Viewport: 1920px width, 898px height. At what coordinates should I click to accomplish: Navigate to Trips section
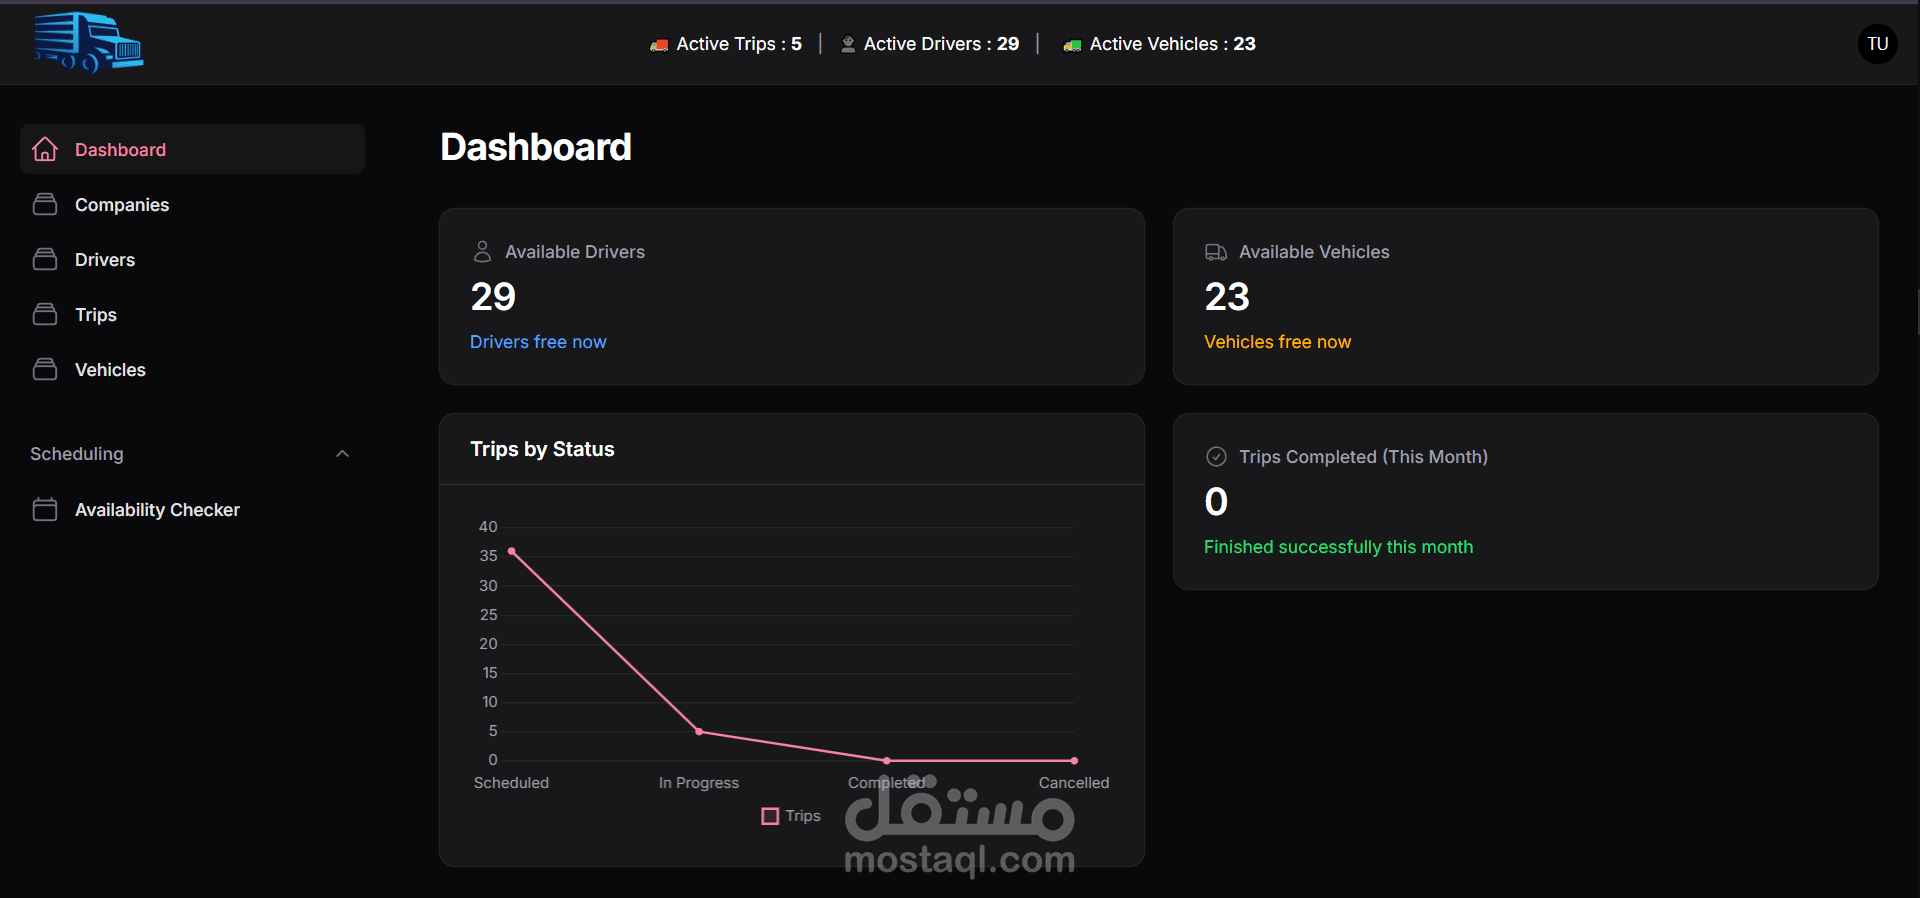[192, 314]
